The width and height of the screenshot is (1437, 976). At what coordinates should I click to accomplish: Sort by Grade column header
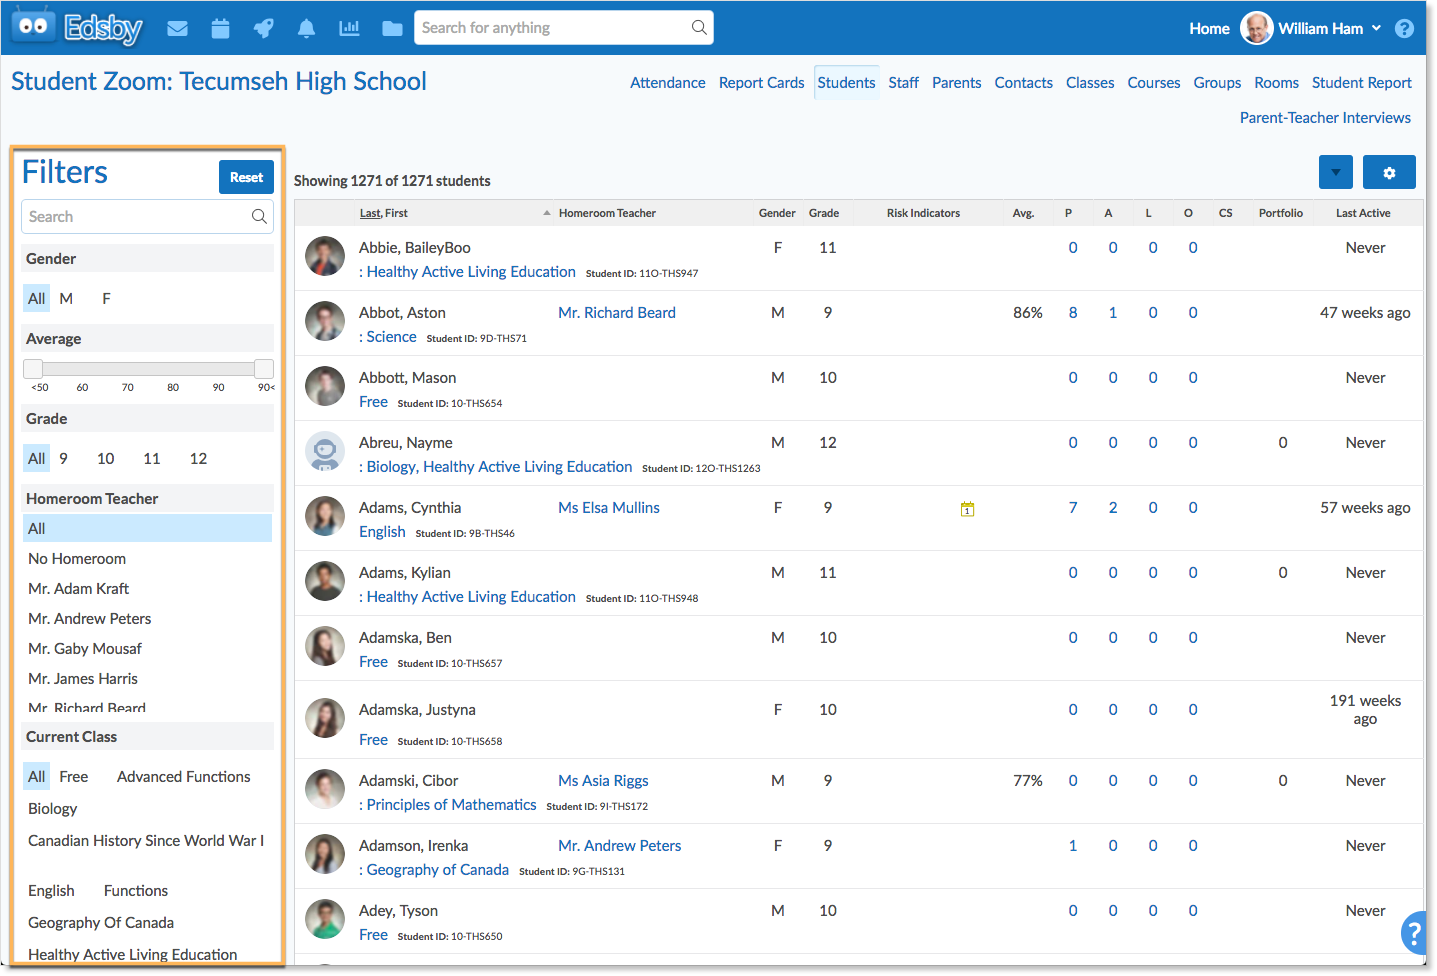click(x=824, y=213)
